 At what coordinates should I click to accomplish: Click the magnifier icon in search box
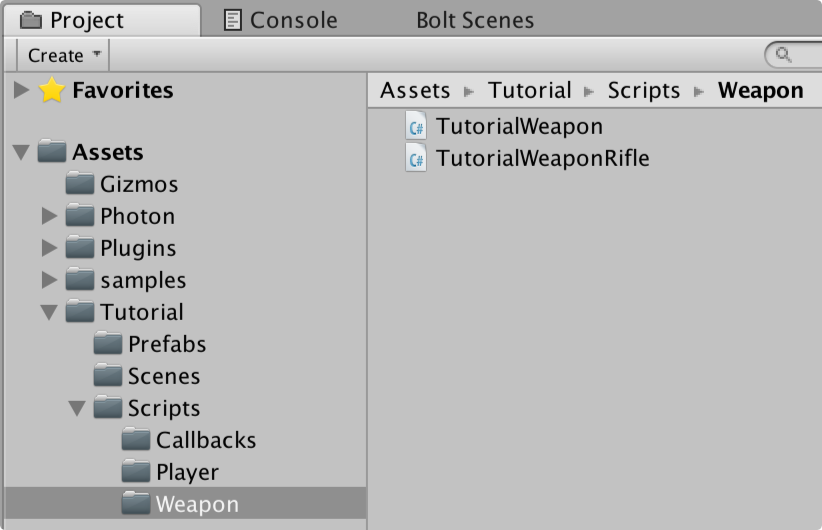[784, 55]
